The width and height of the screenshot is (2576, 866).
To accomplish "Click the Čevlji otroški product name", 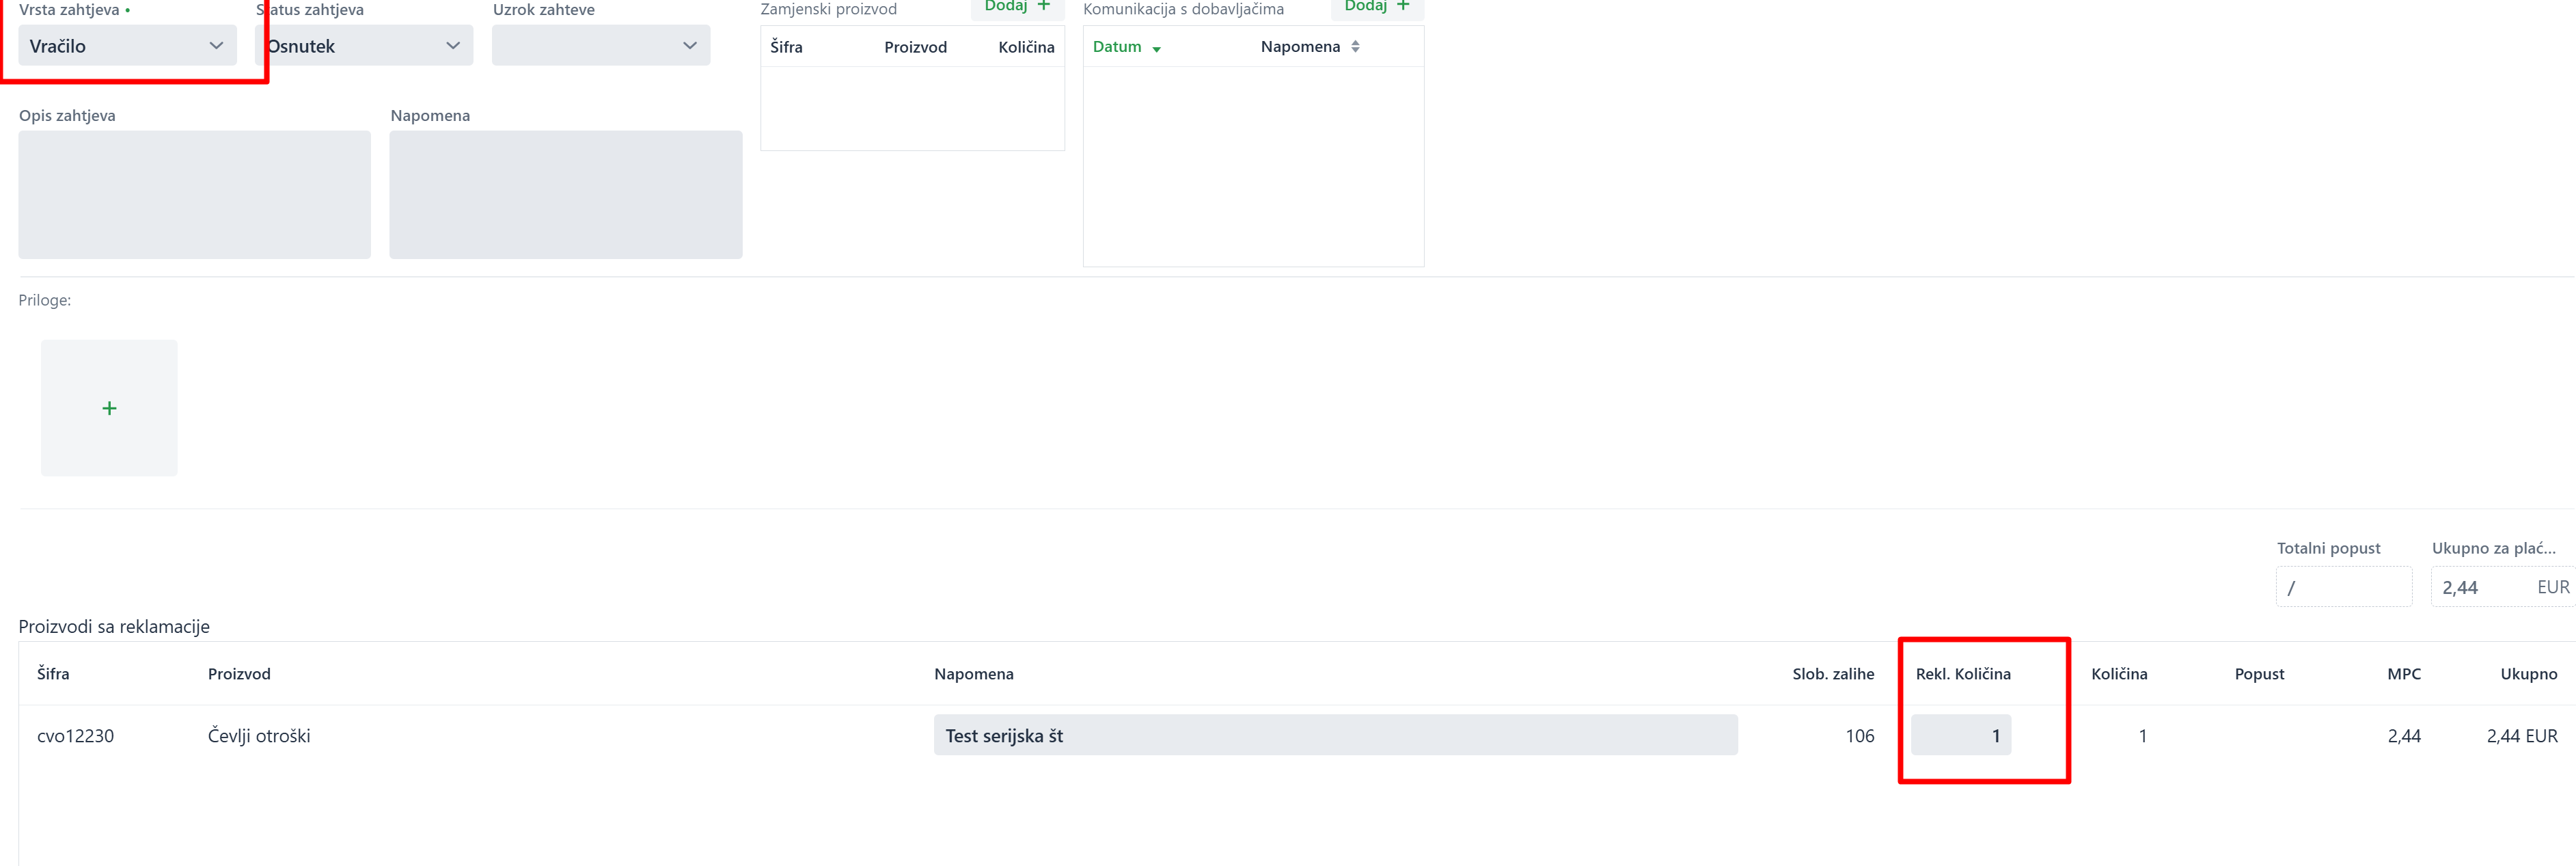I will click(x=259, y=736).
